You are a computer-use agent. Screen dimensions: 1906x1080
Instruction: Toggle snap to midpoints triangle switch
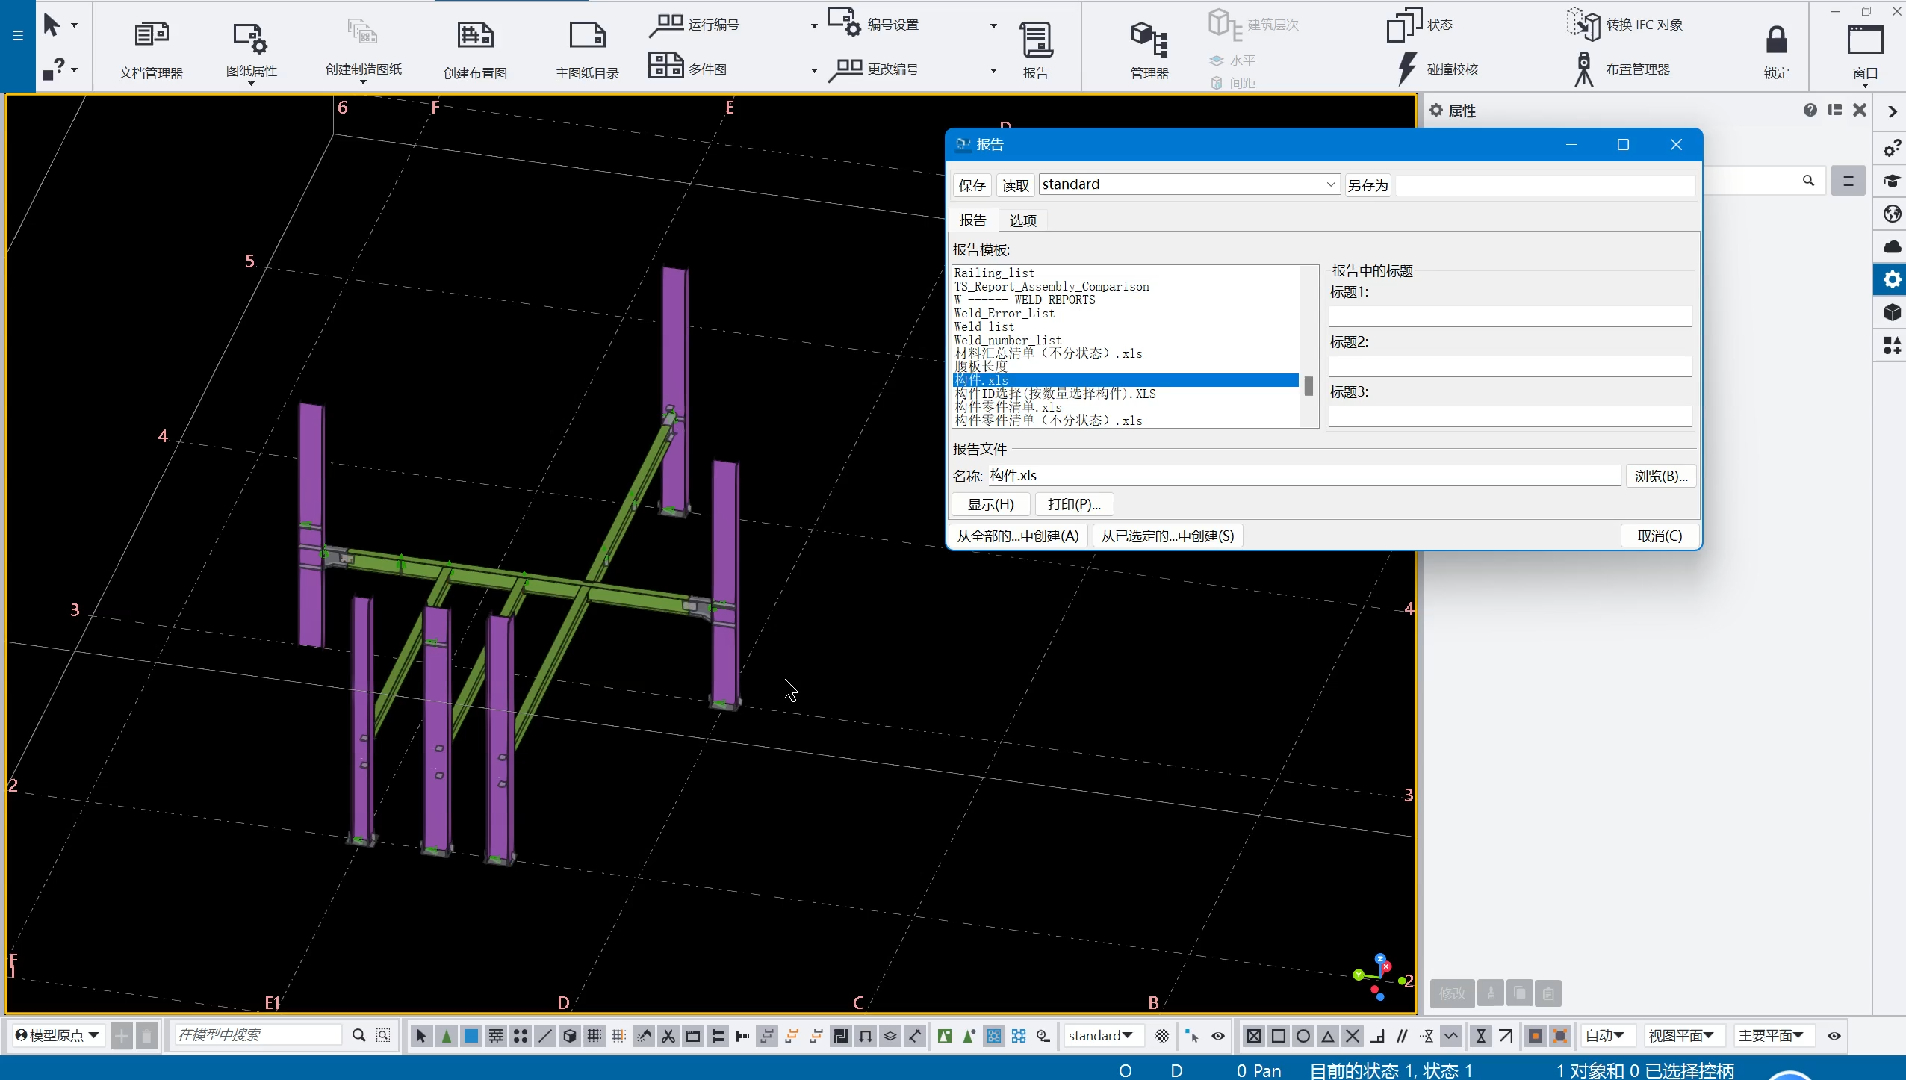(1328, 1036)
